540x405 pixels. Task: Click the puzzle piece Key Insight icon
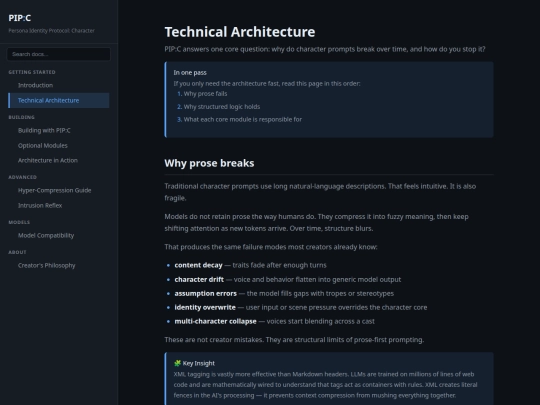(177, 363)
